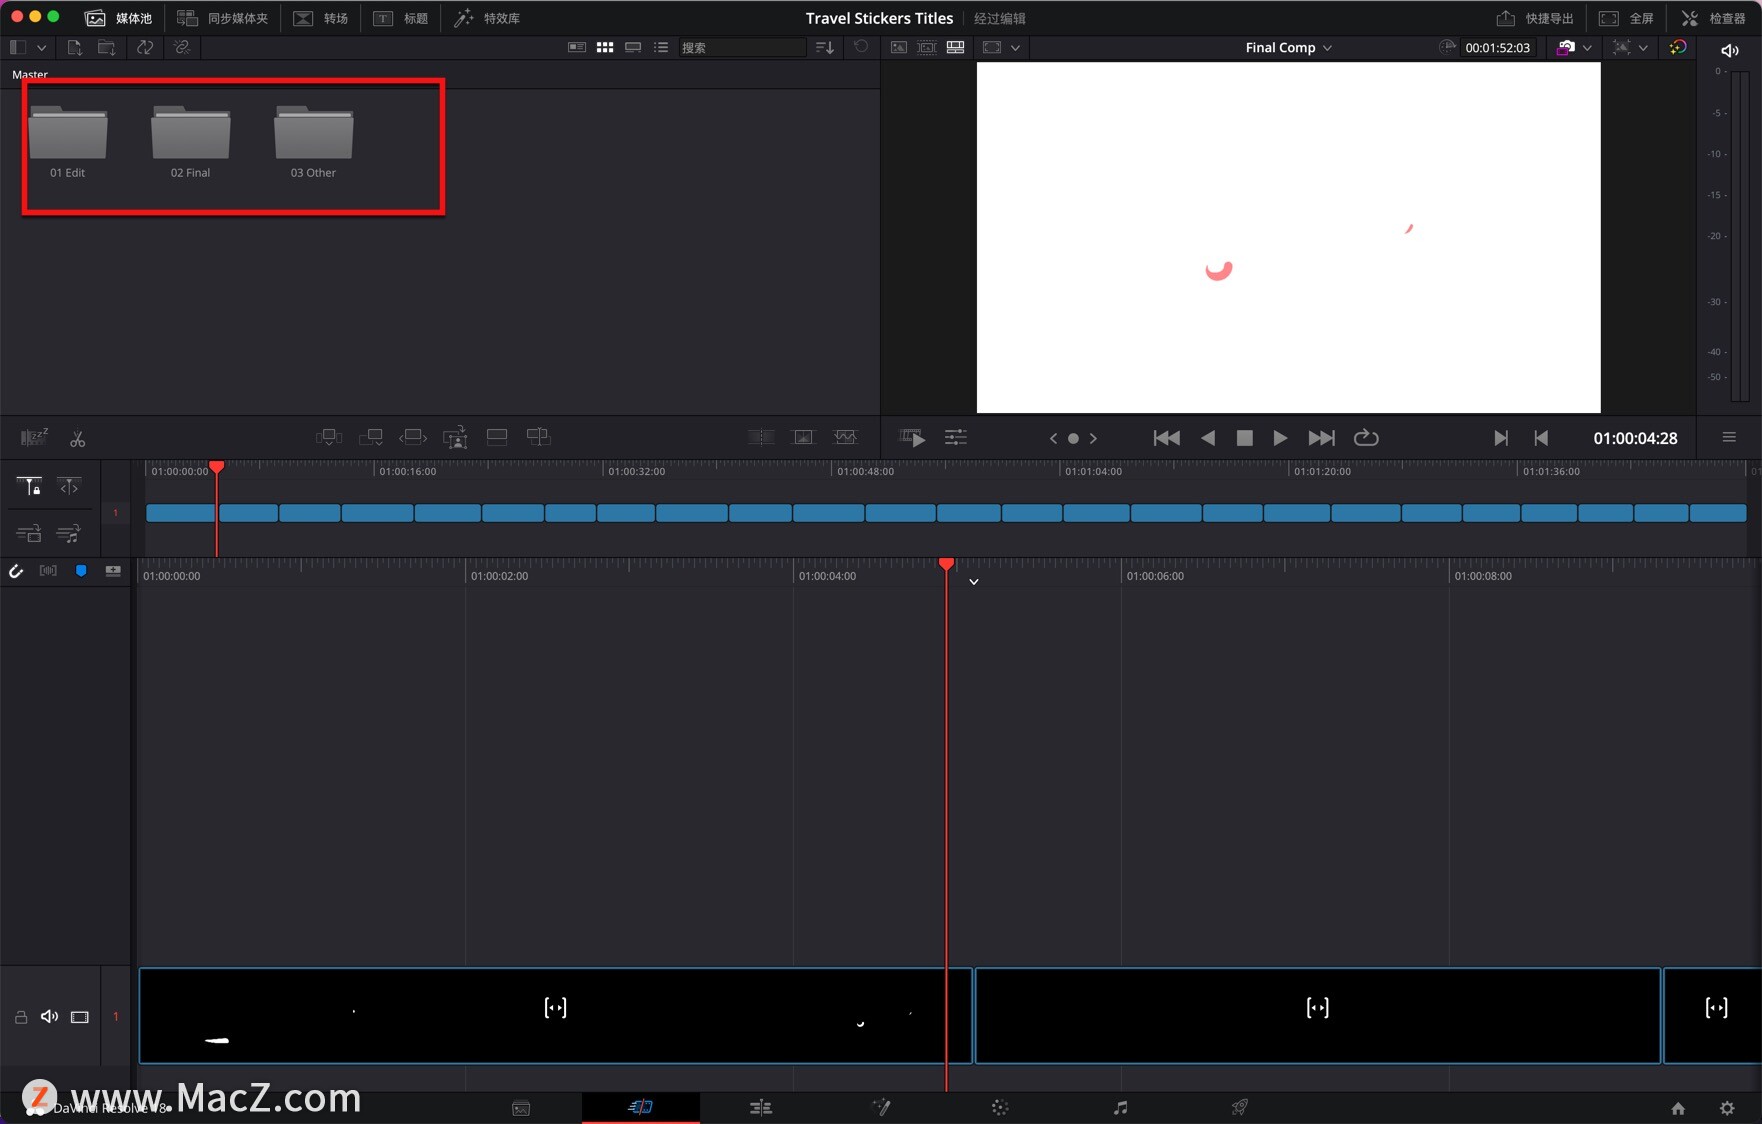
Task: Click the blue marker flag icon
Action: [81, 571]
